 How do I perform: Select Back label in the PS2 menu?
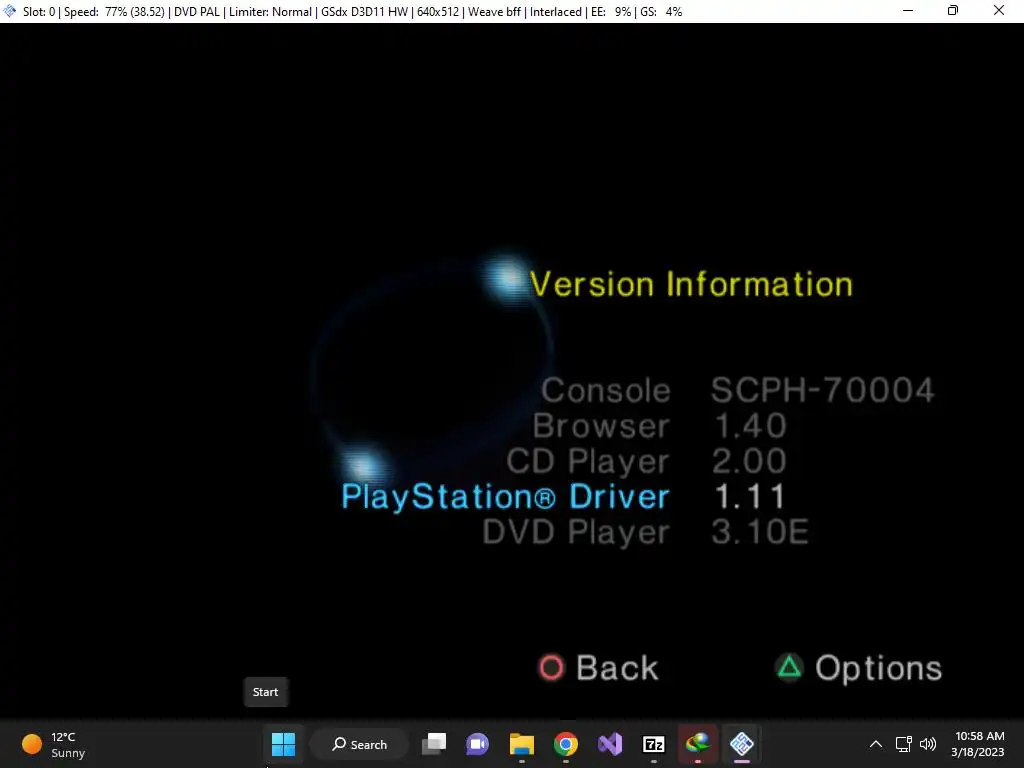point(617,668)
